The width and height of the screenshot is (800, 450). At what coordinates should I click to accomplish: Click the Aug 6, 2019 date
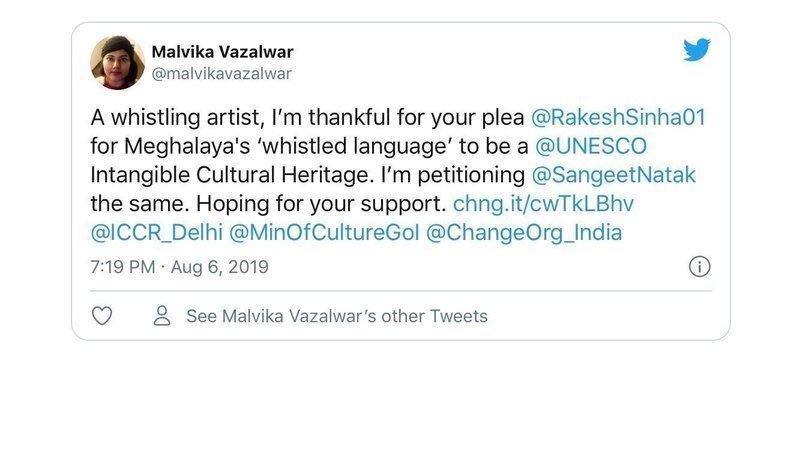224,267
